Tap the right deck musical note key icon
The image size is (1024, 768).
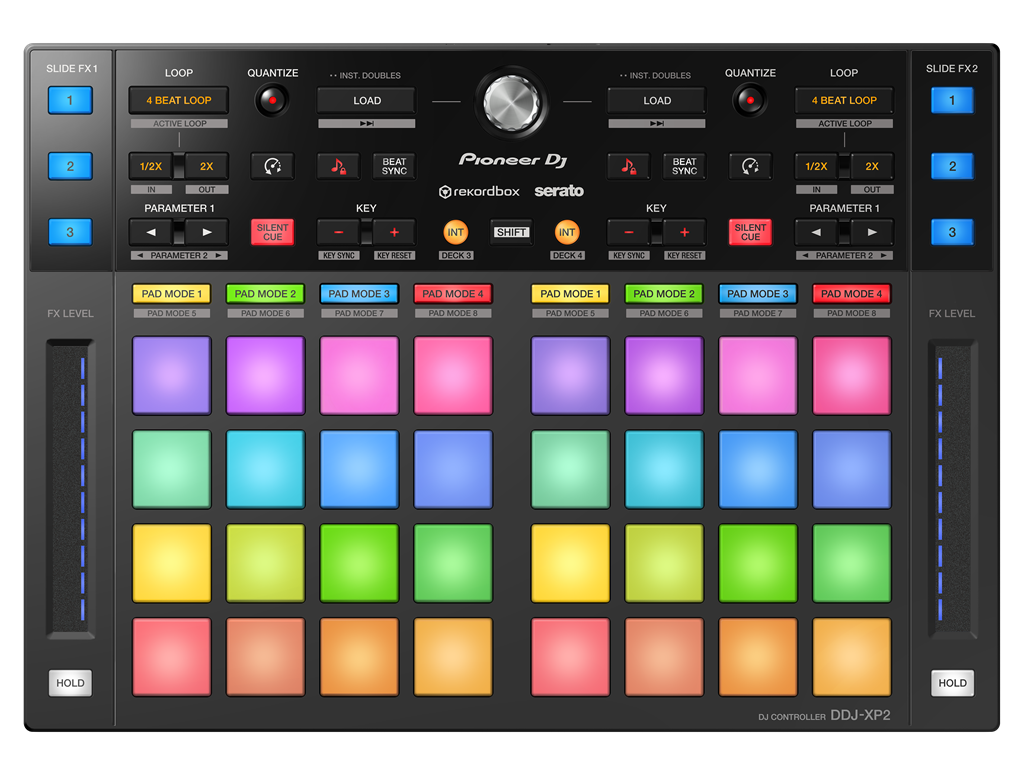[x=628, y=166]
